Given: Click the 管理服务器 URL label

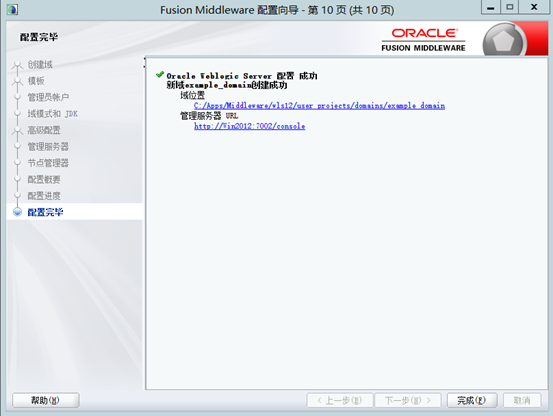Looking at the screenshot, I should (x=209, y=116).
